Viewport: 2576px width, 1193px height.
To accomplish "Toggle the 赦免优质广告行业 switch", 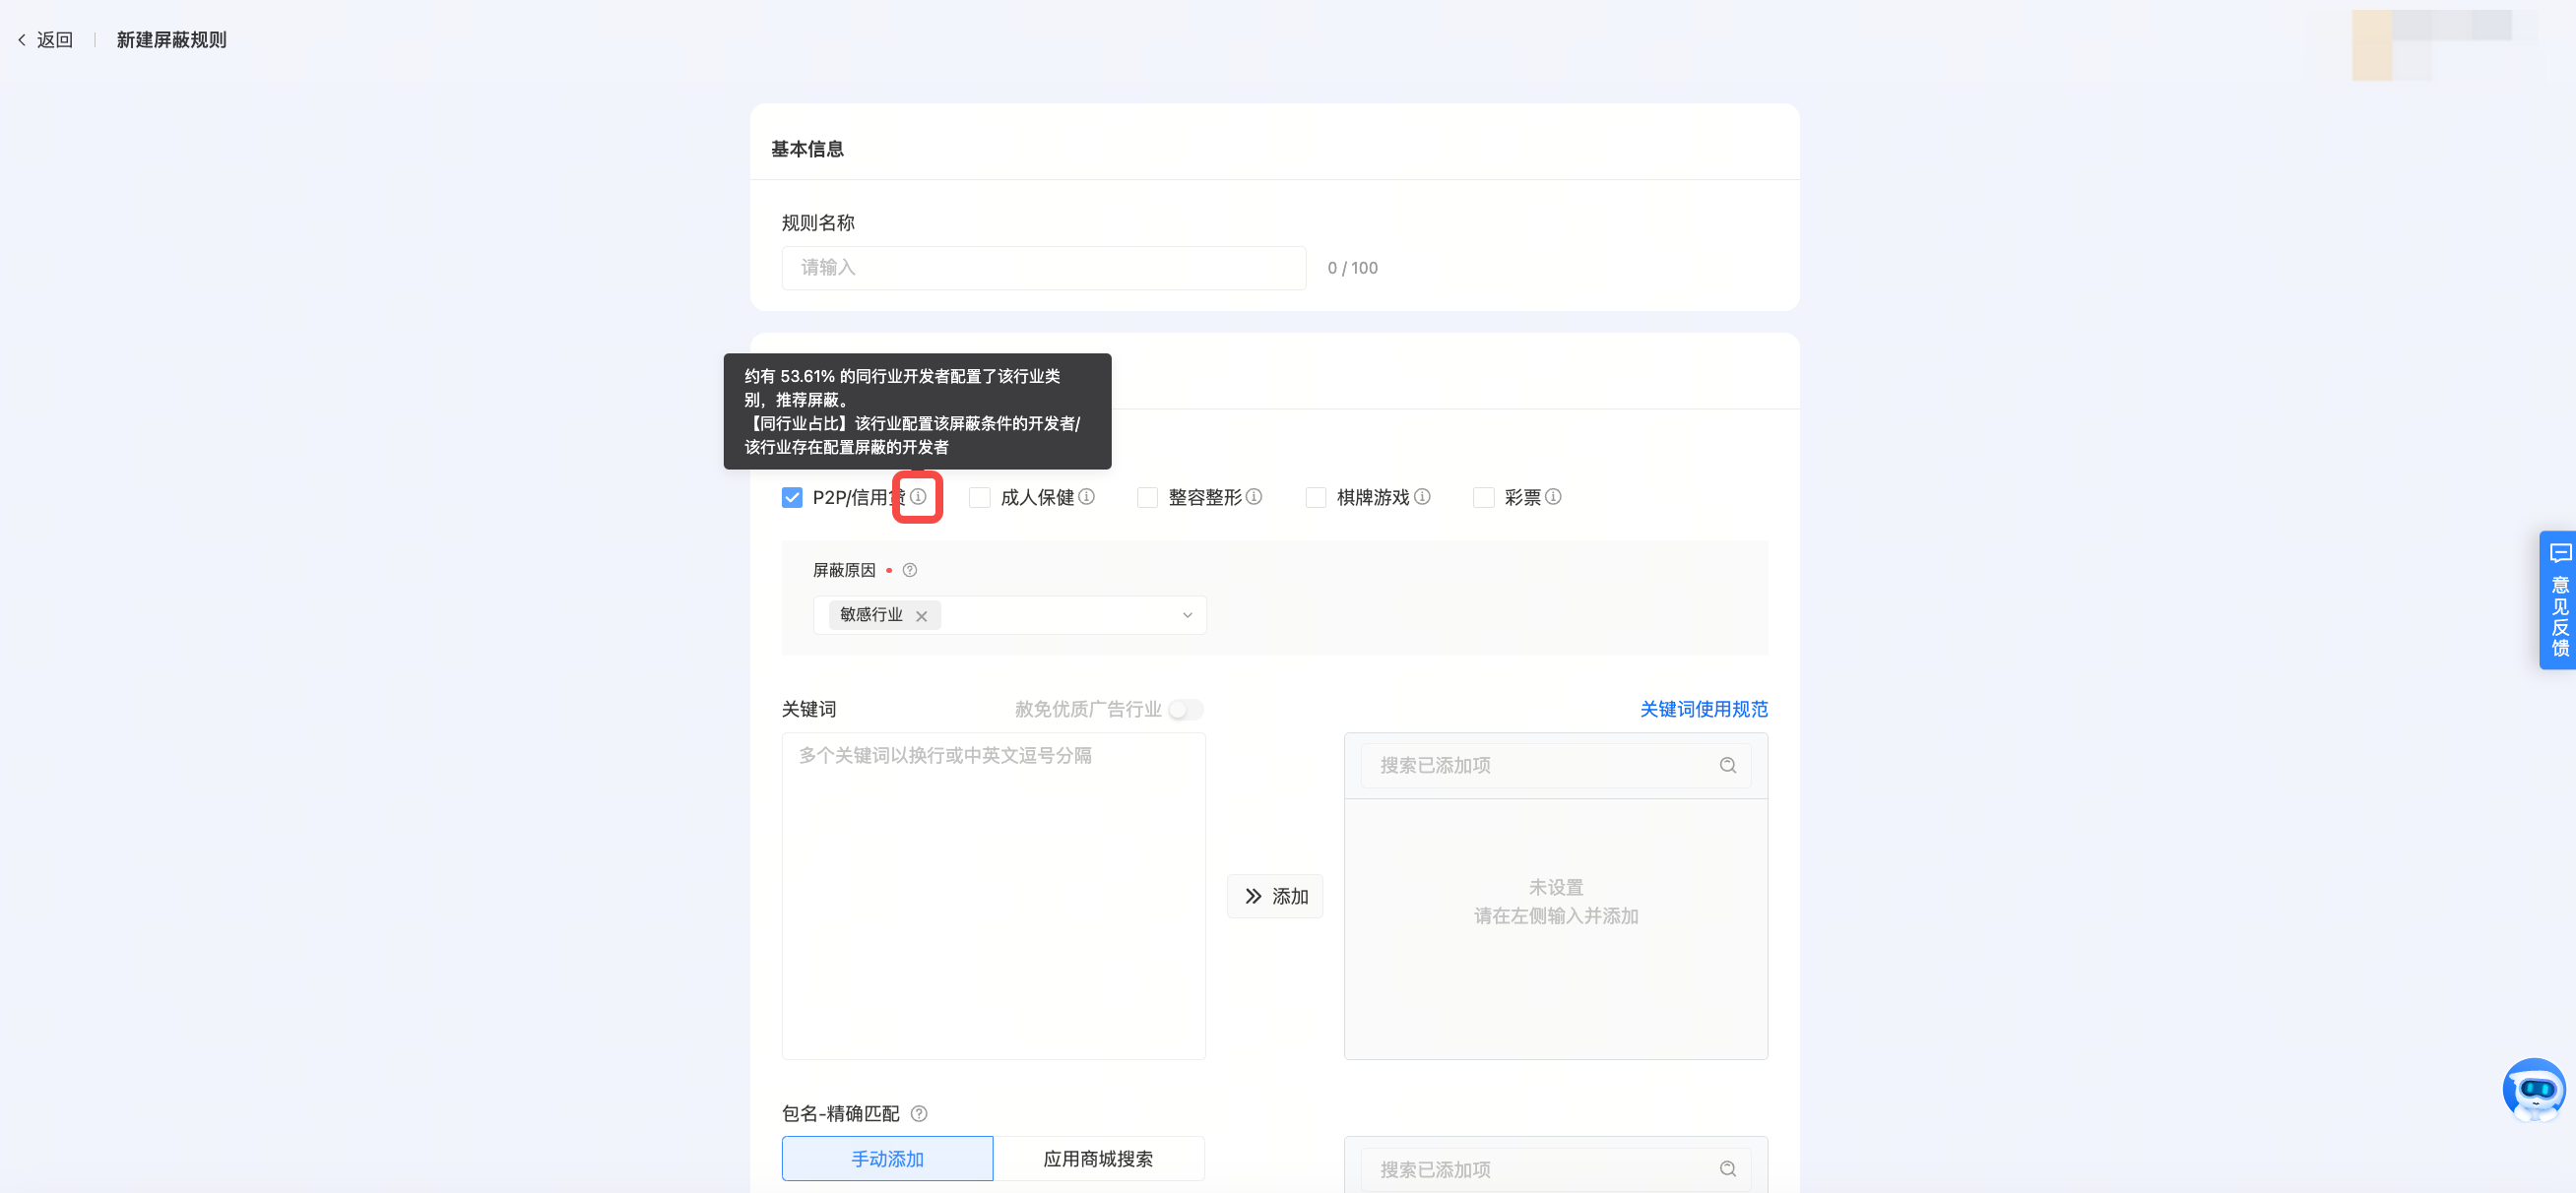I will (x=1186, y=709).
